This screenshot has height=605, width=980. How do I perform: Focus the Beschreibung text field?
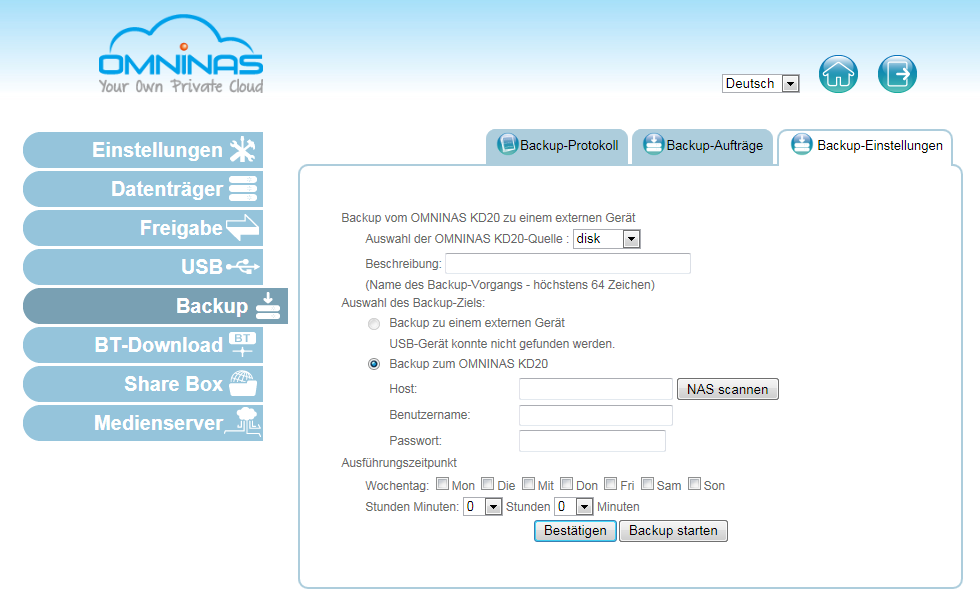click(x=568, y=263)
